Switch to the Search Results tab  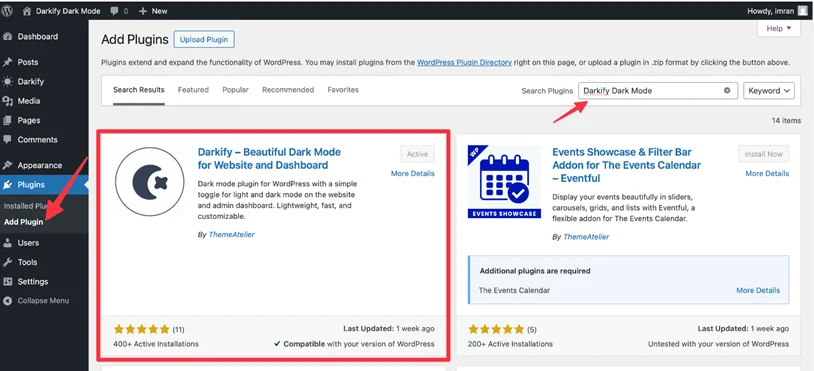point(139,90)
